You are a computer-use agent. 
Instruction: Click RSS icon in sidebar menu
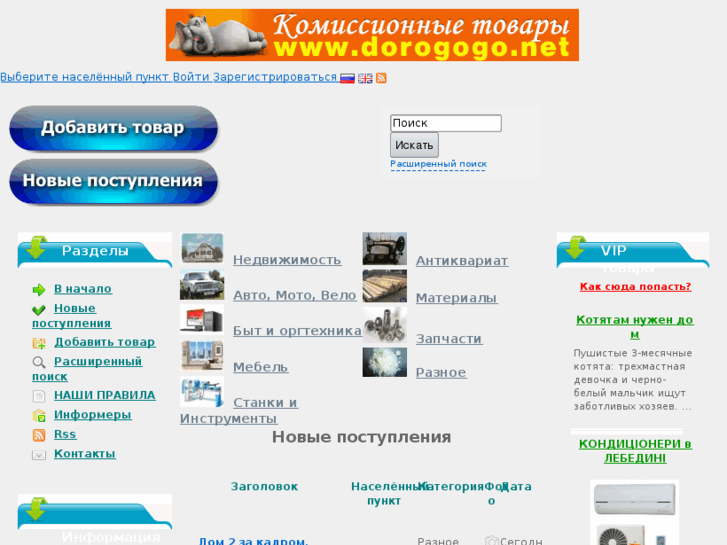pos(39,435)
